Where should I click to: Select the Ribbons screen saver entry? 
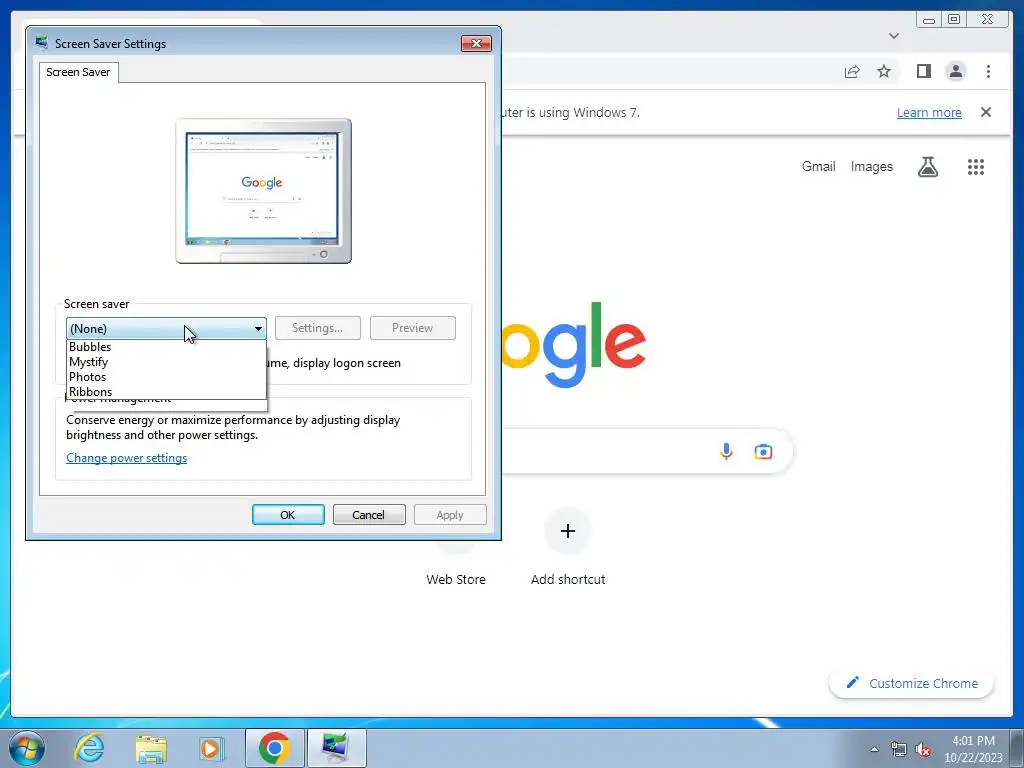(x=167, y=392)
